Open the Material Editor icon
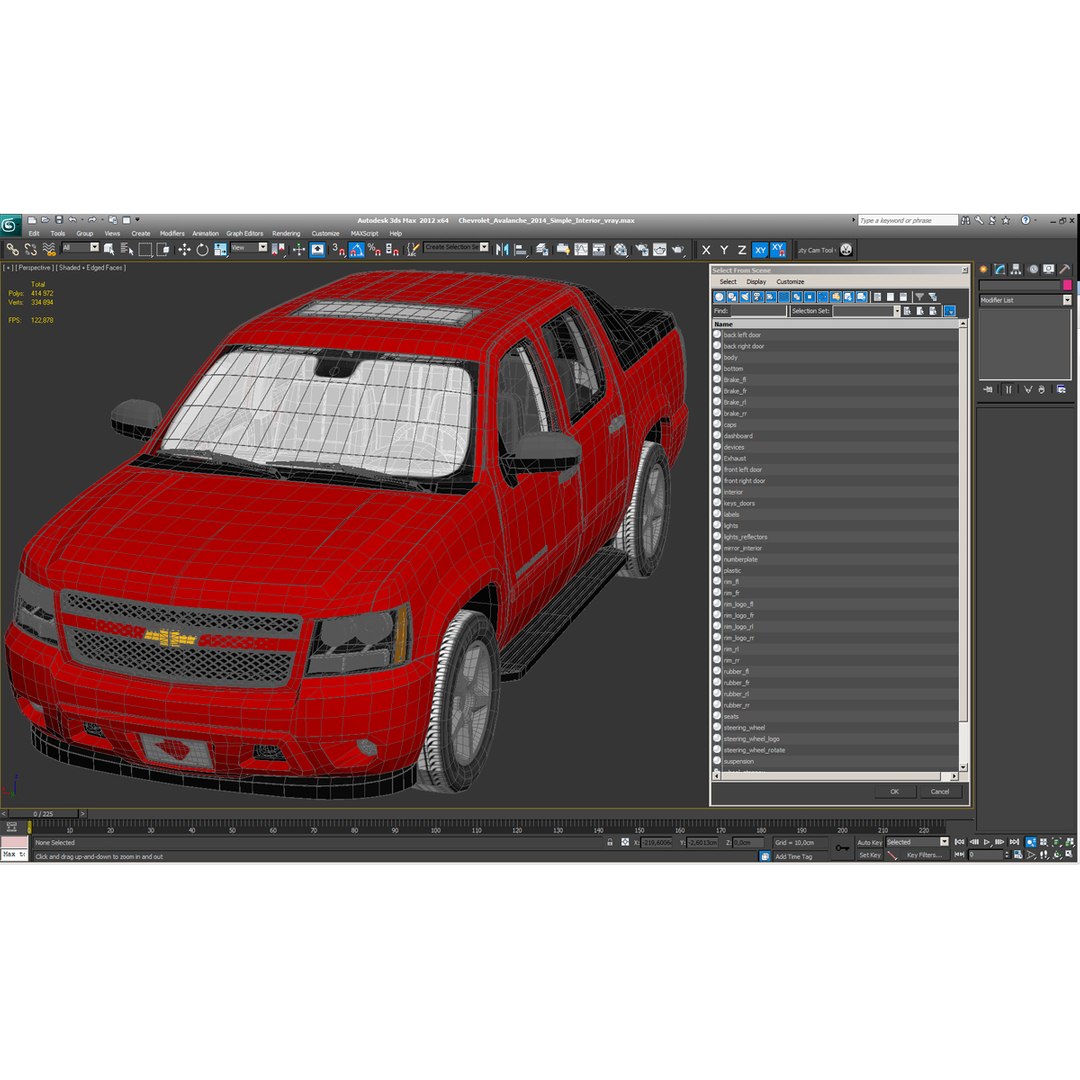1080x1080 pixels. (621, 249)
